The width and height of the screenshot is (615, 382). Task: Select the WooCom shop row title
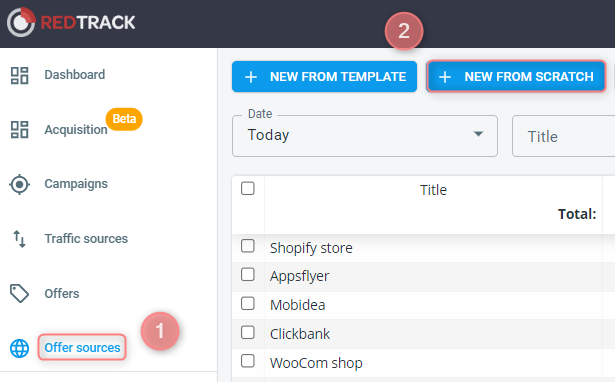316,363
